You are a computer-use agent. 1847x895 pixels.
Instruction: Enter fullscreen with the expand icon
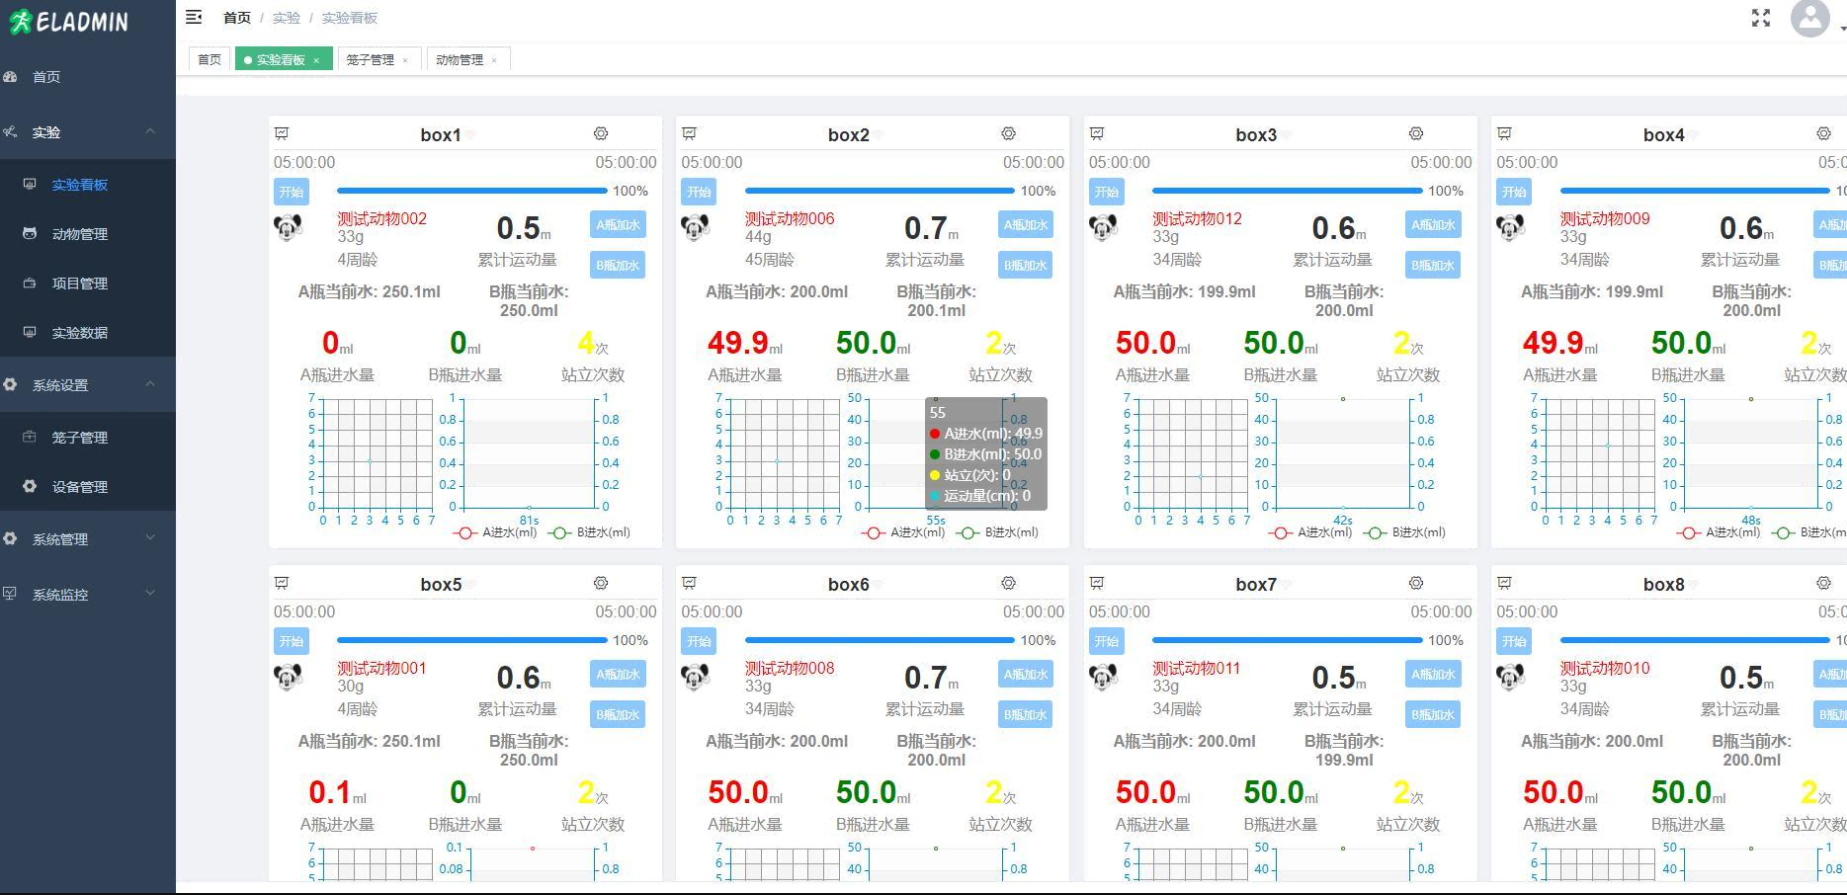[x=1761, y=18]
